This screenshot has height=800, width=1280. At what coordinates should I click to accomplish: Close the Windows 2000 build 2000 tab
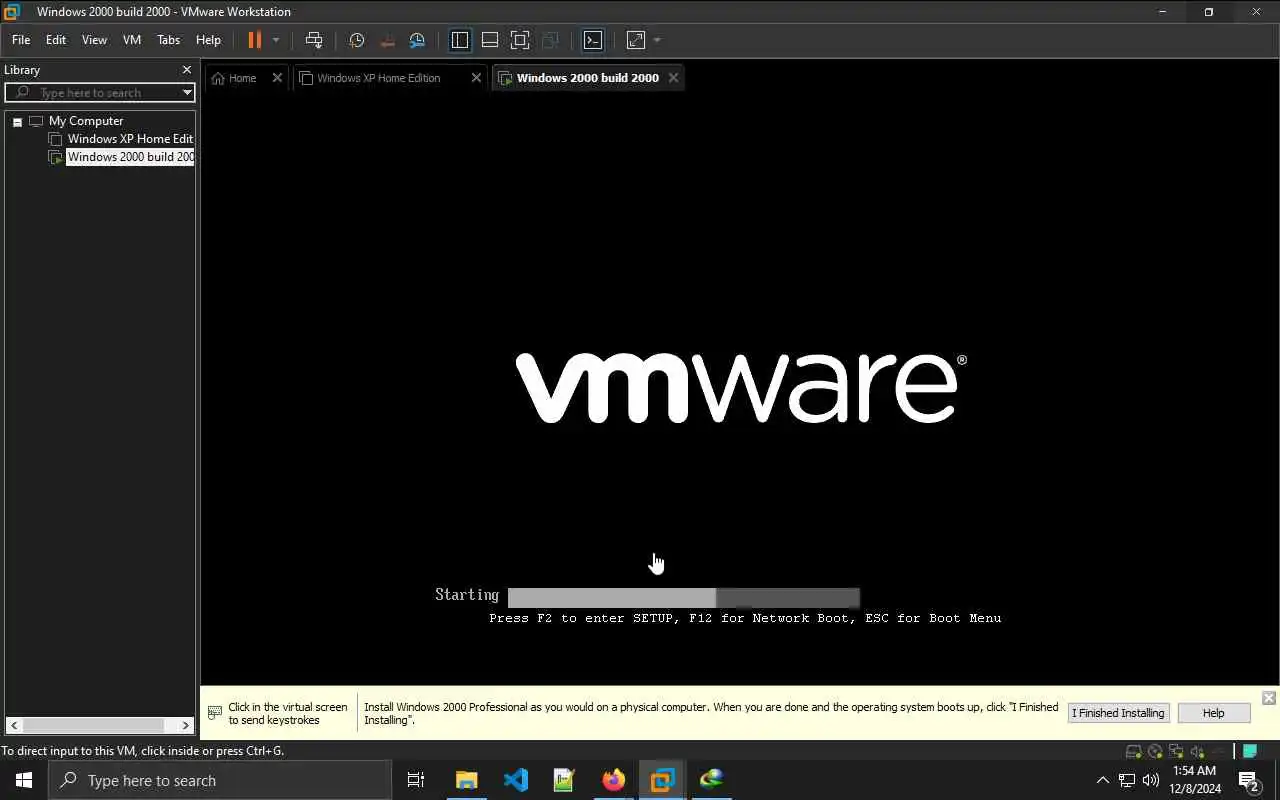point(673,78)
